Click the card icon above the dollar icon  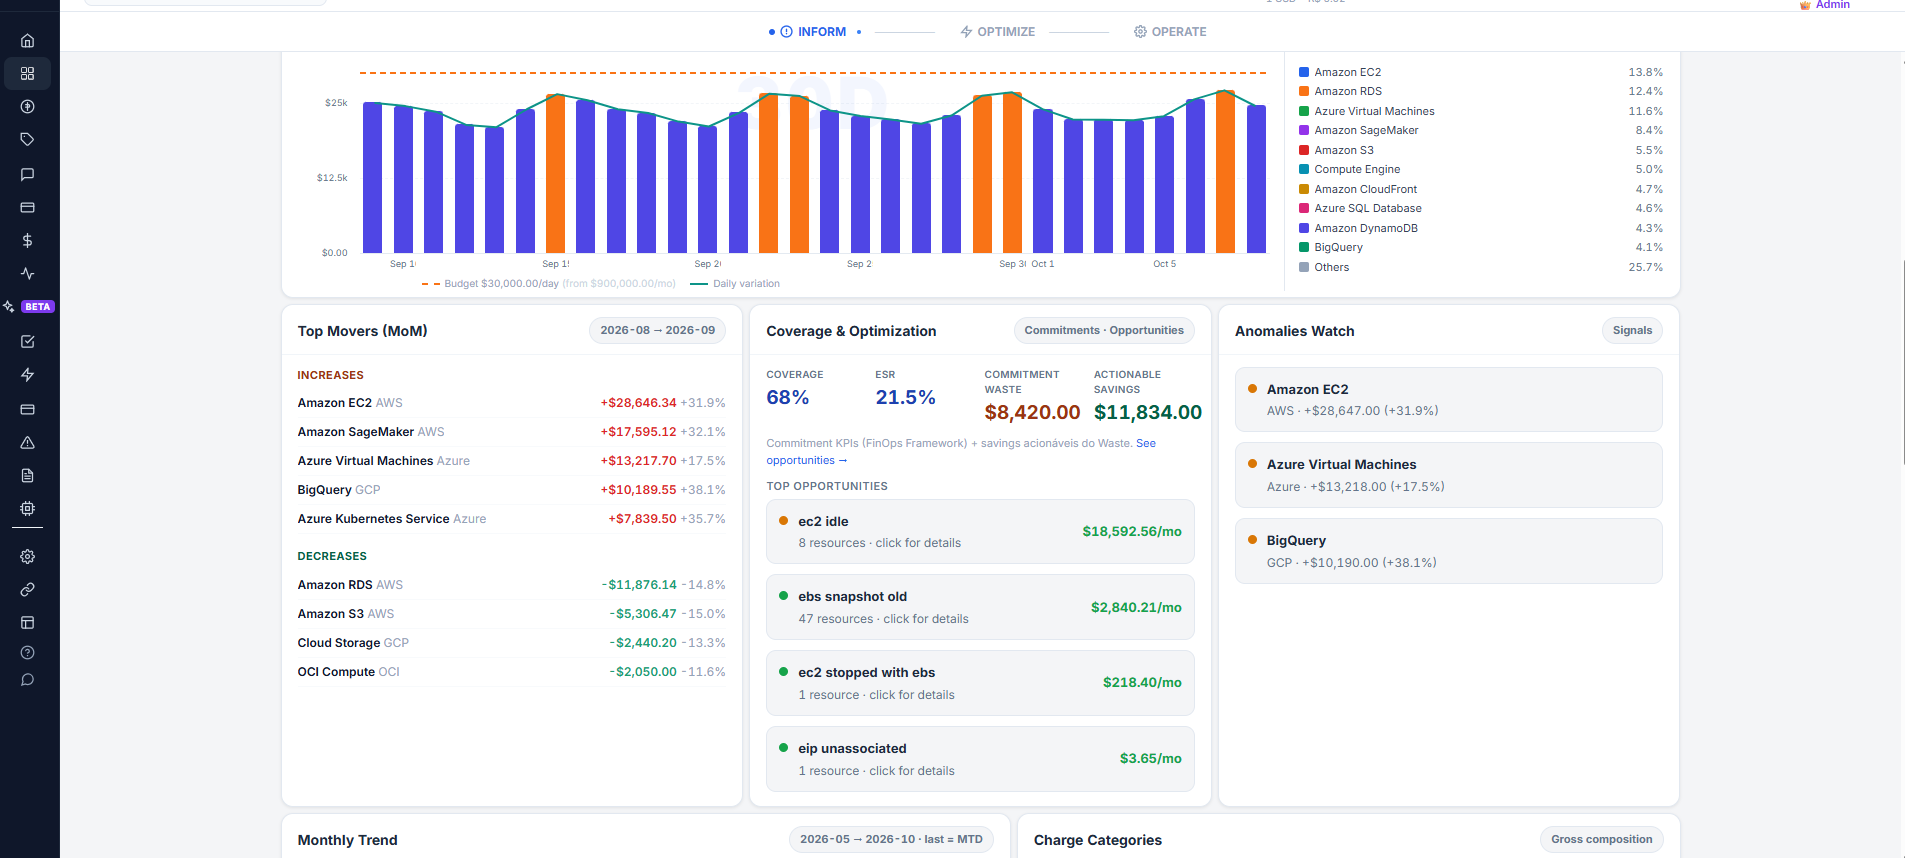[27, 208]
